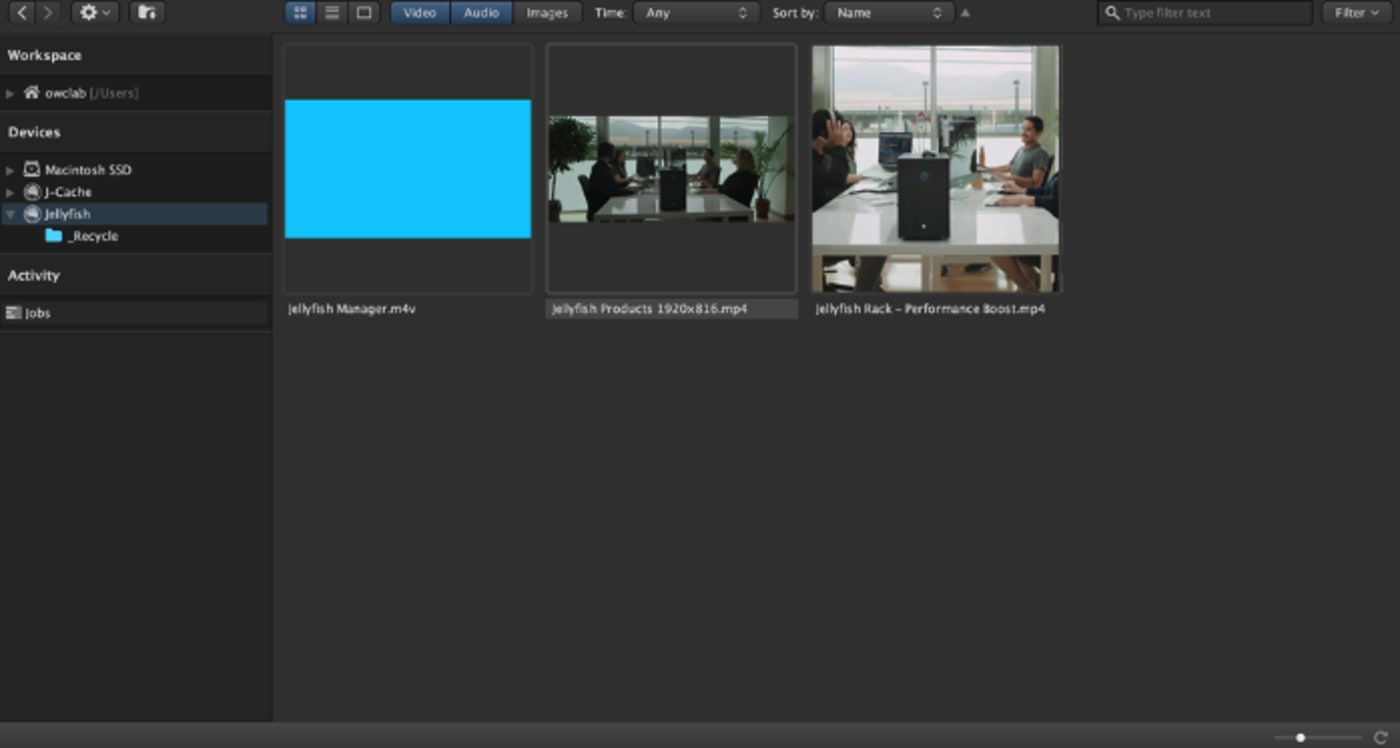
Task: Open the Filter button menu
Action: point(1356,13)
